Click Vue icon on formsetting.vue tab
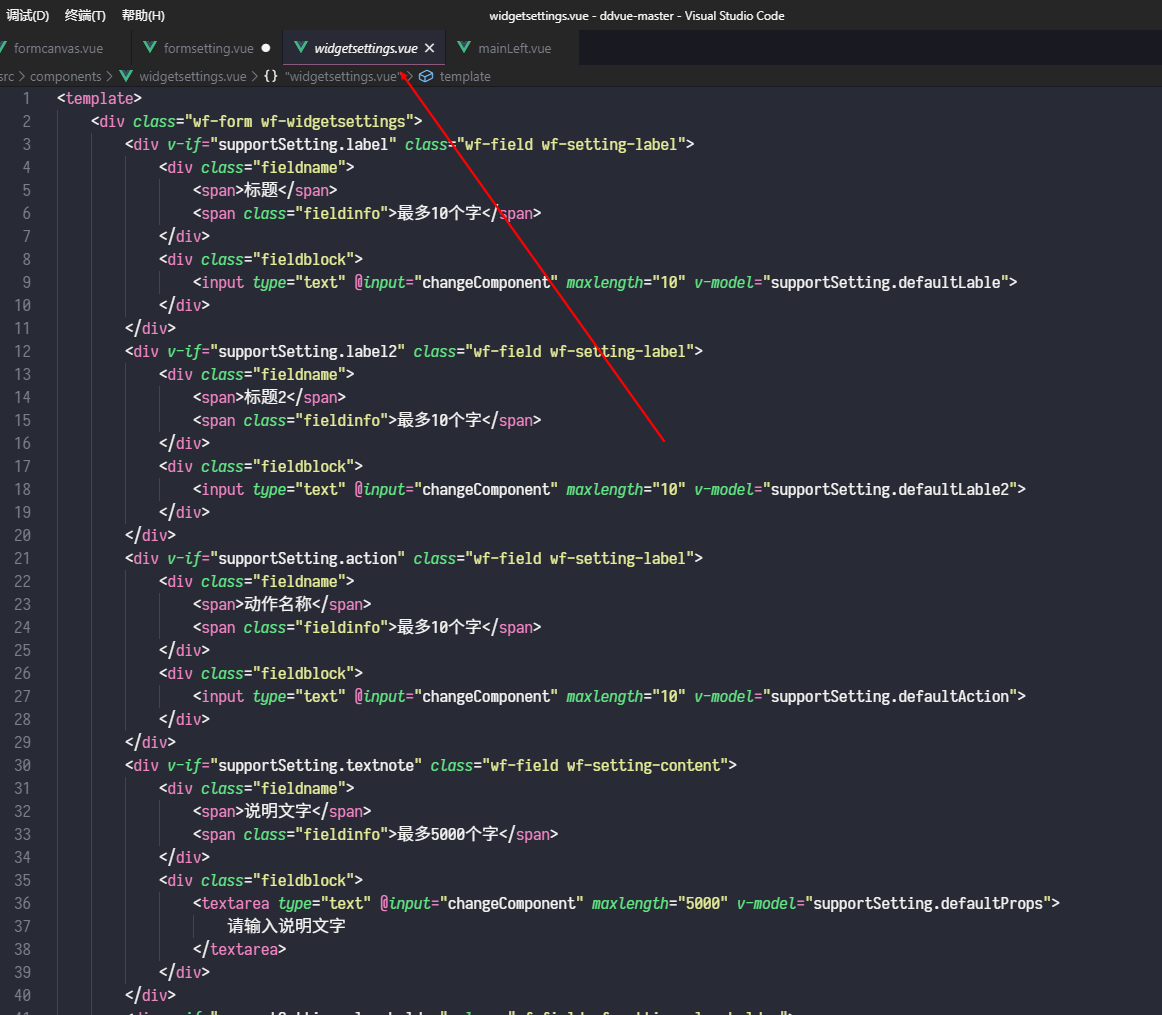This screenshot has height=1015, width=1162. click(150, 47)
